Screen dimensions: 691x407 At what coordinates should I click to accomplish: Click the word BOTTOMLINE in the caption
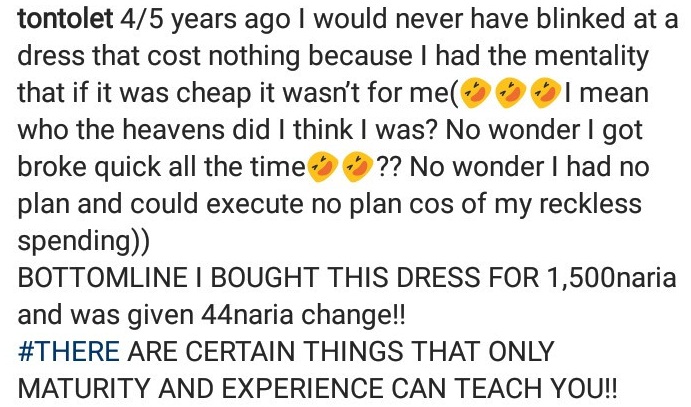pos(102,278)
